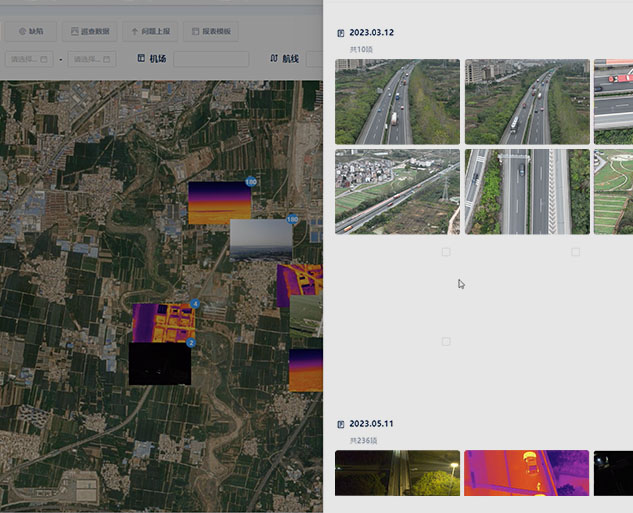Tick checkbox under second bottom-row highway photo
Viewport: 633px width, 513px height.
click(575, 252)
